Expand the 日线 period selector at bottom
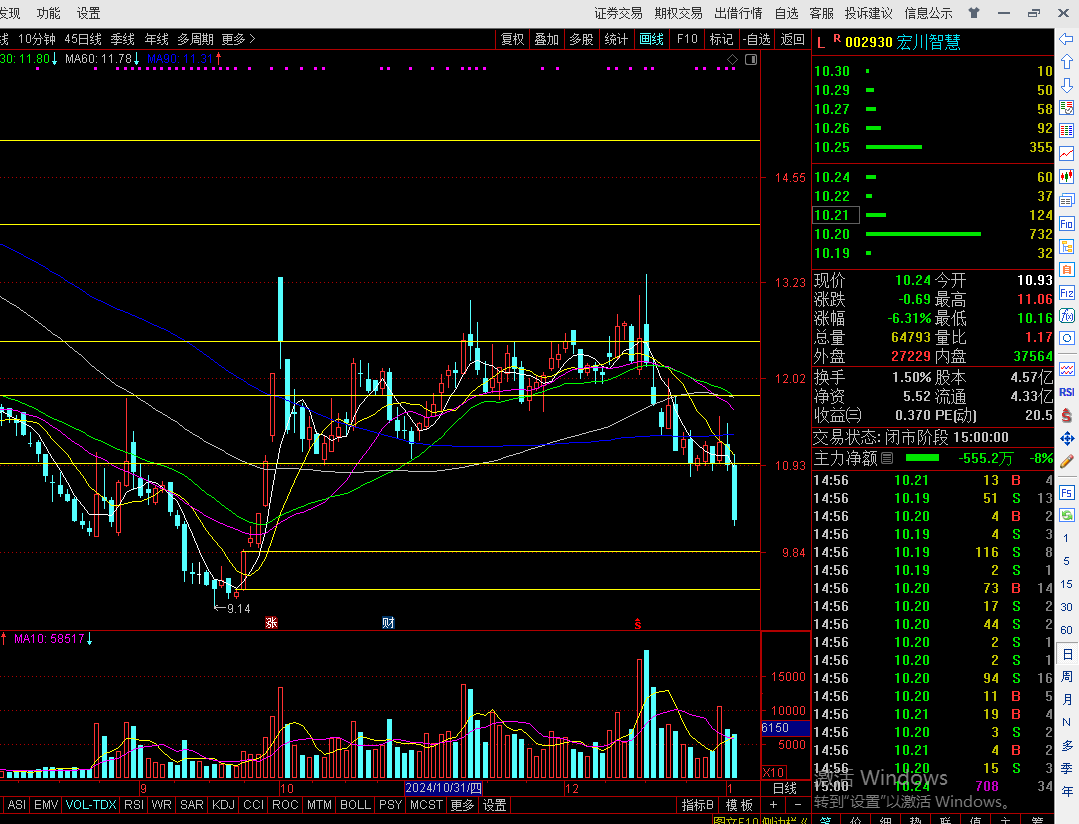 point(784,788)
